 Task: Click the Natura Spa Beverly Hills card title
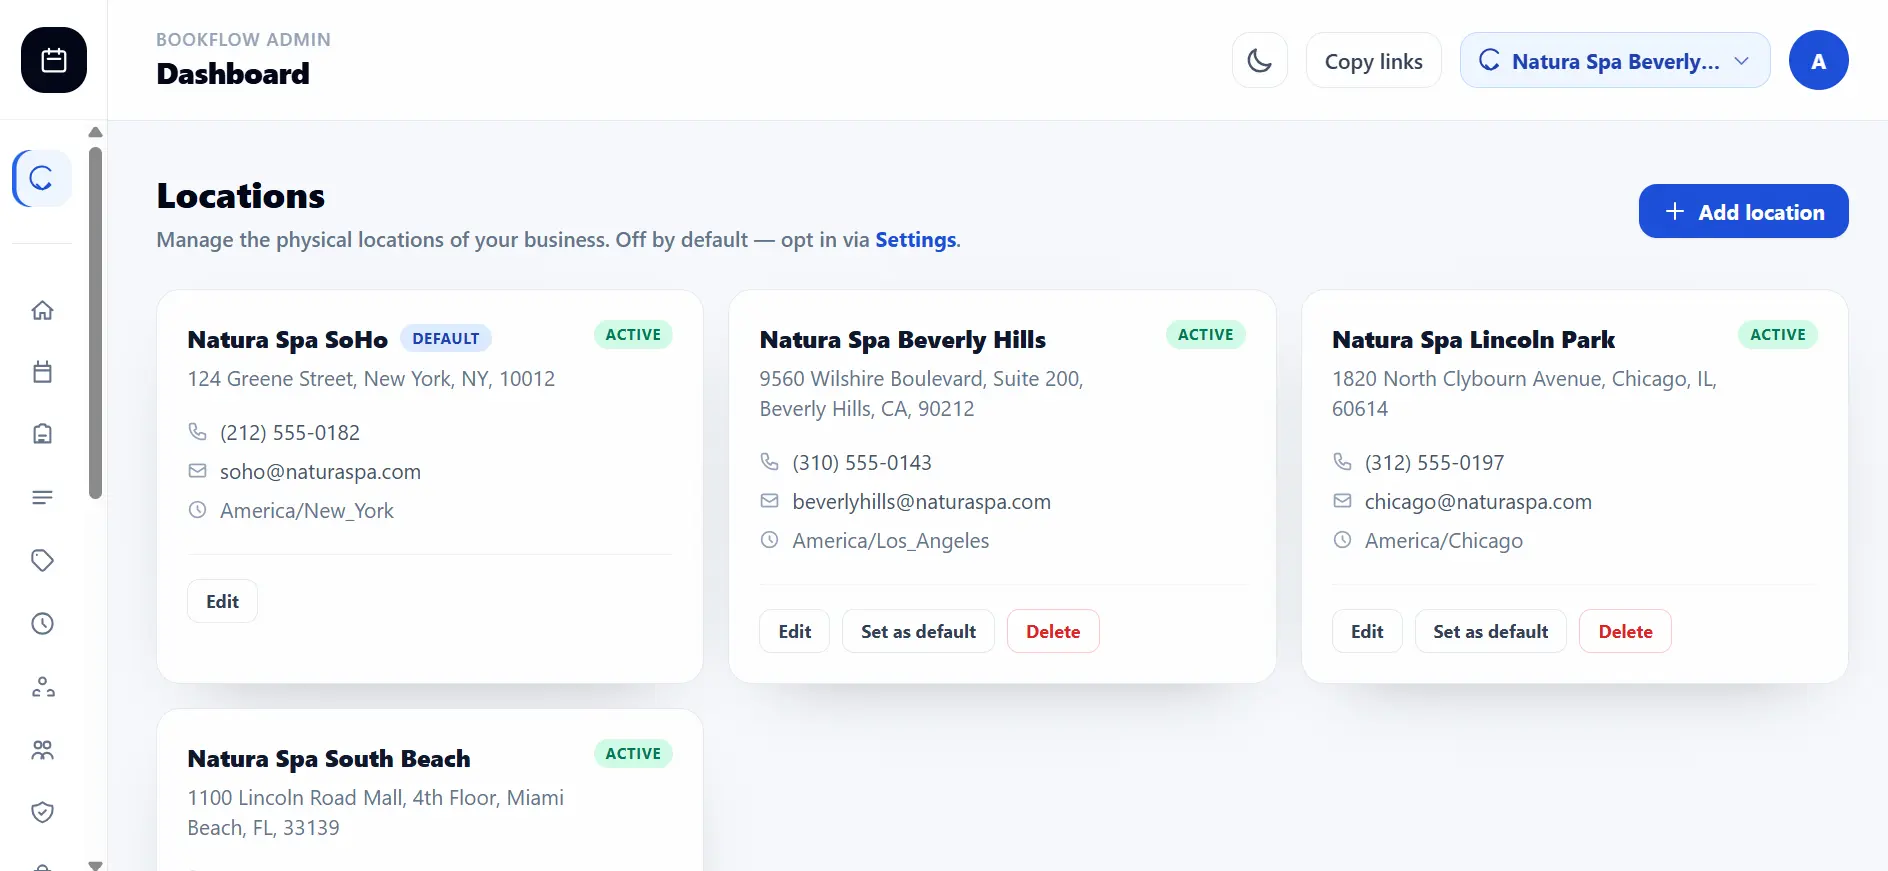click(x=902, y=340)
